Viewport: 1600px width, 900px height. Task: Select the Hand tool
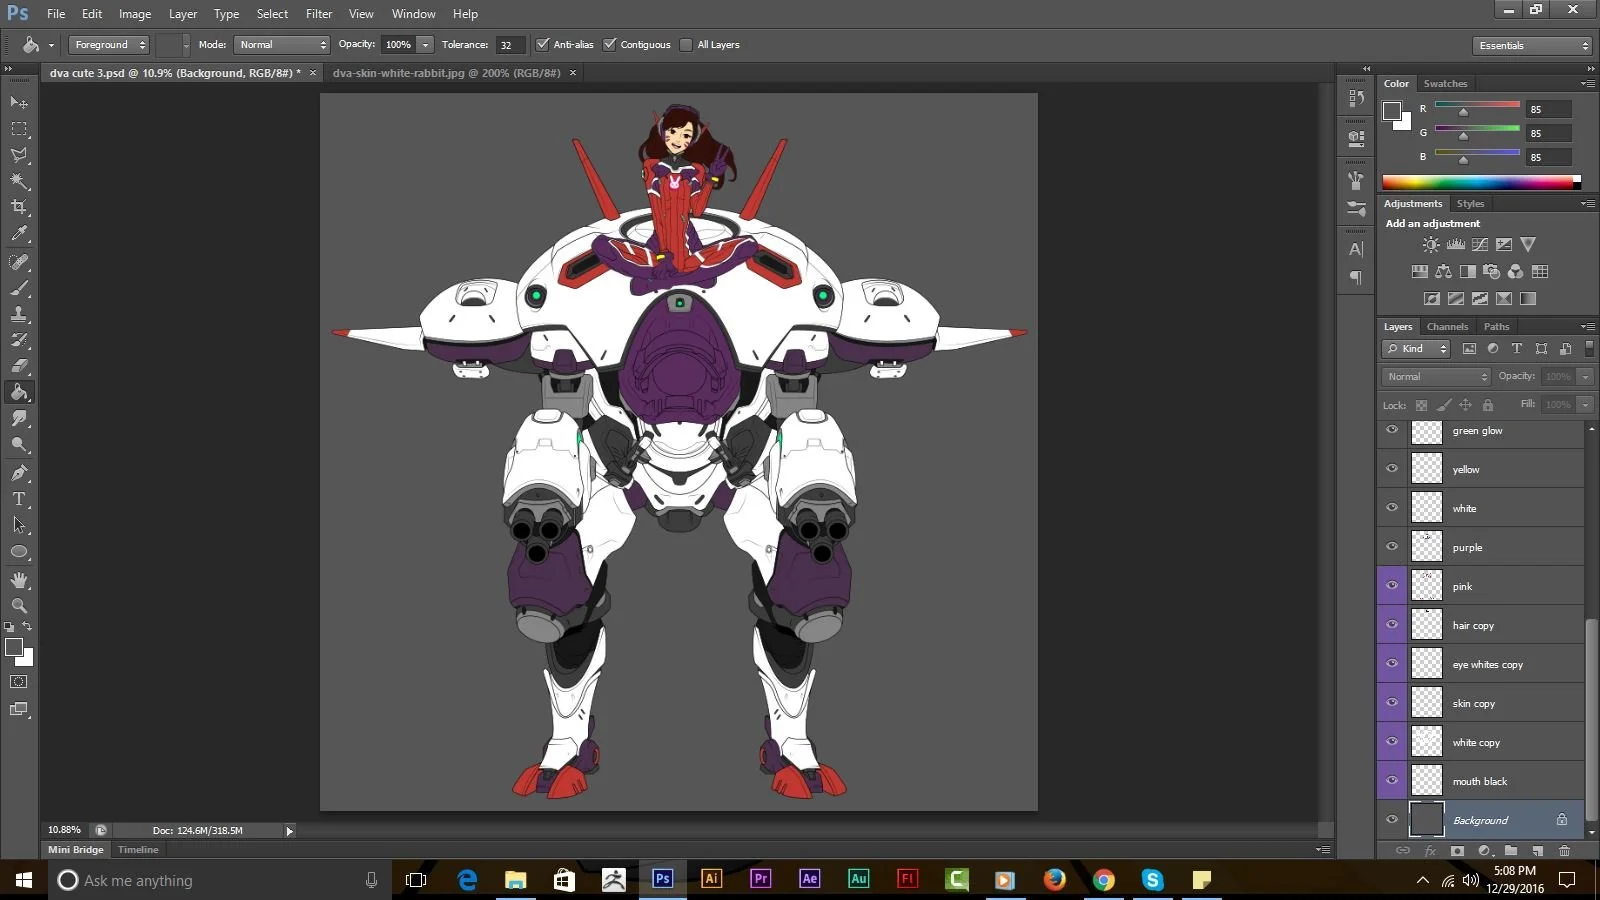pos(19,580)
